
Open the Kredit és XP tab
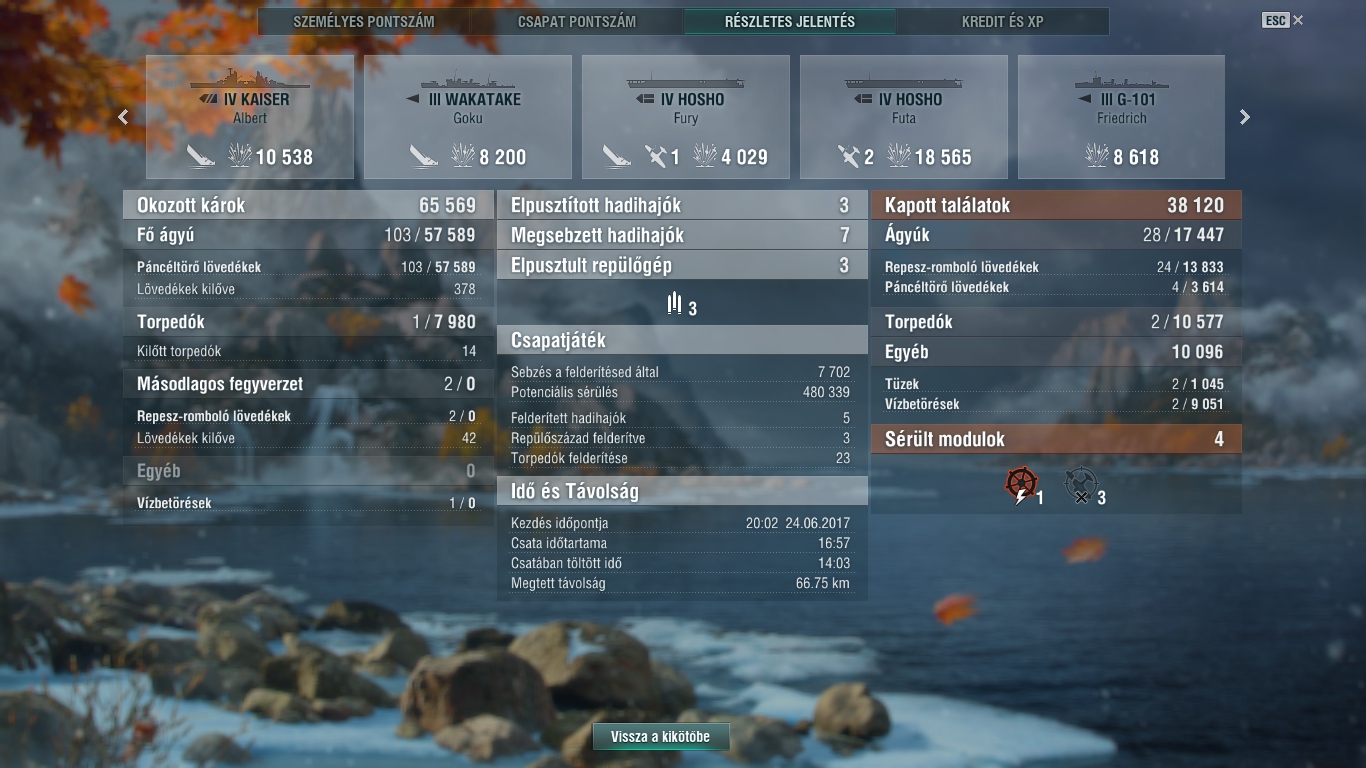click(x=1003, y=21)
